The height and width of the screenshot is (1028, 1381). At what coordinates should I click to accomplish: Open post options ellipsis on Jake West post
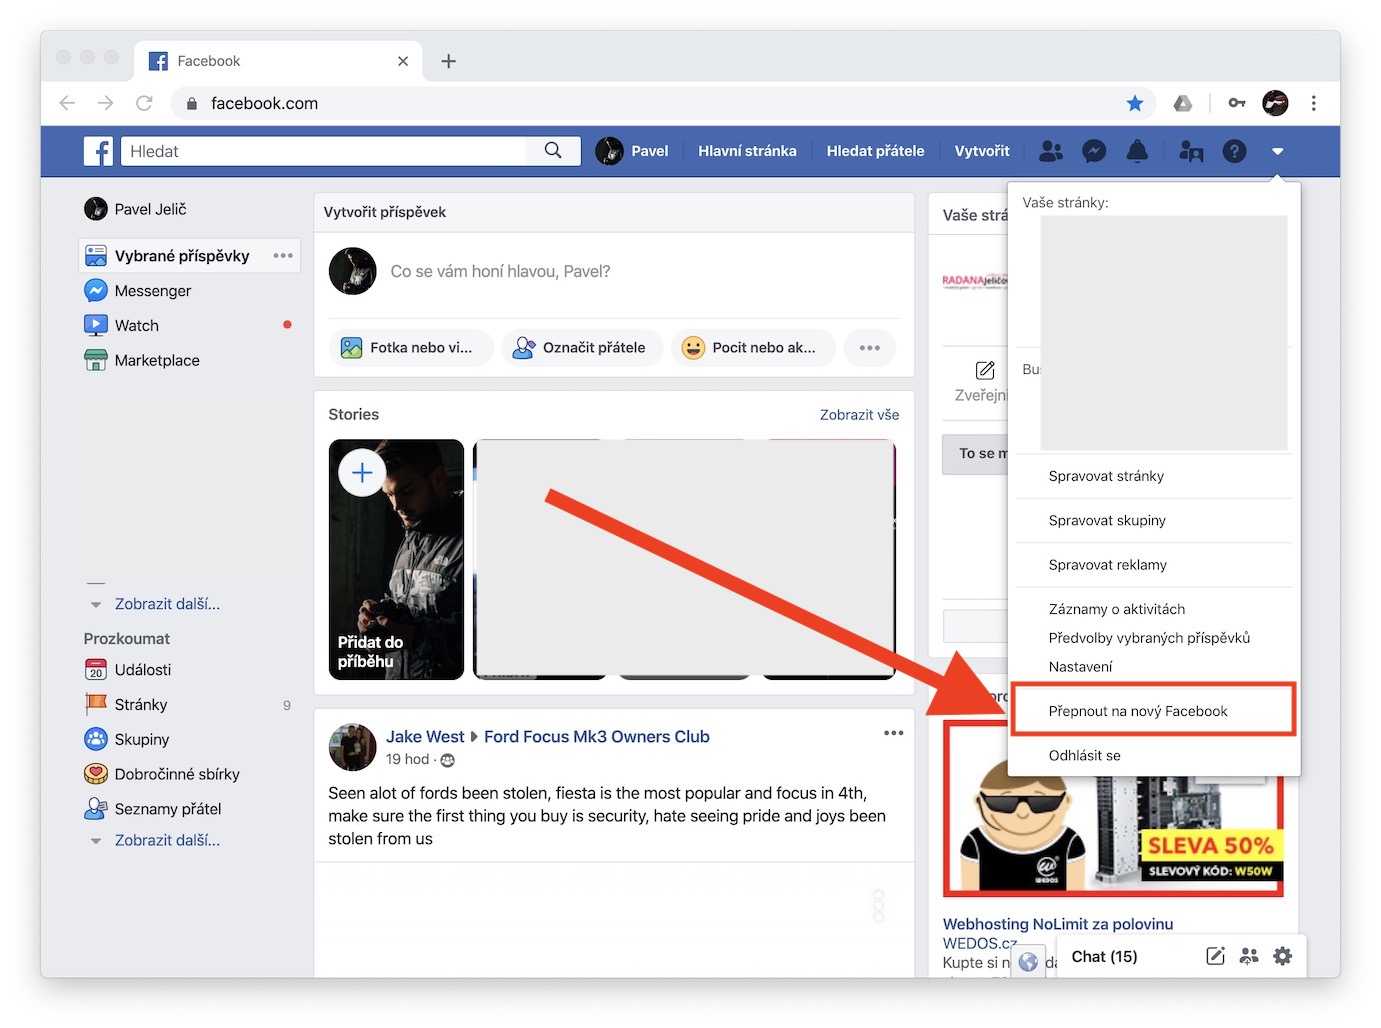[x=893, y=733]
